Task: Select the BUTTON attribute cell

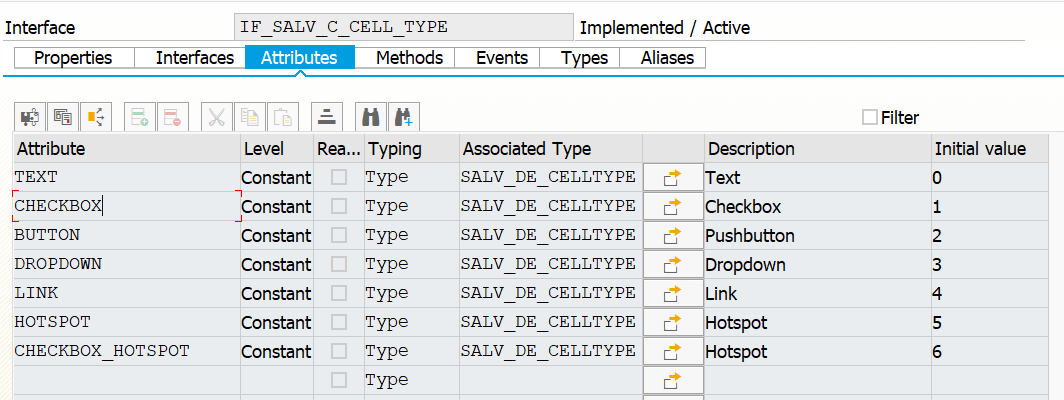Action: (127, 236)
